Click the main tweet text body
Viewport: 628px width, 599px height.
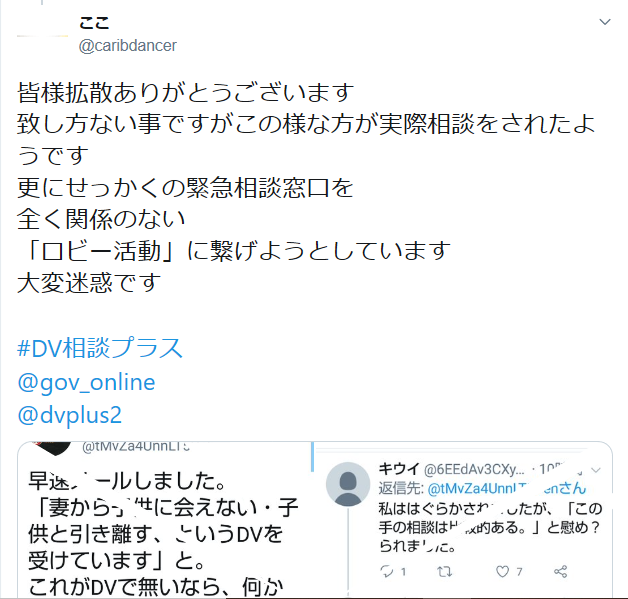(306, 187)
